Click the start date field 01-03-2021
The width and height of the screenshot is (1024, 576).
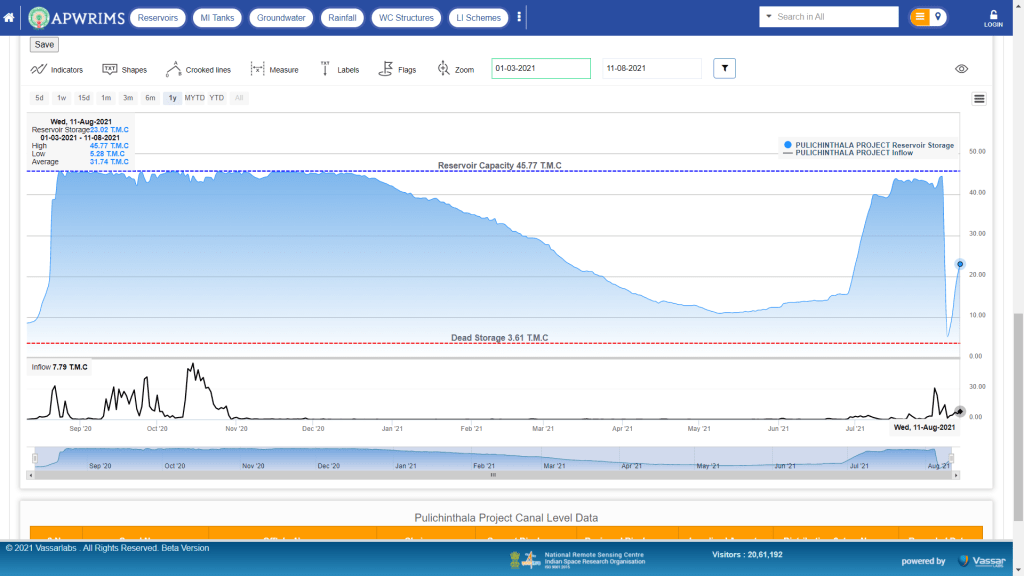pos(541,68)
